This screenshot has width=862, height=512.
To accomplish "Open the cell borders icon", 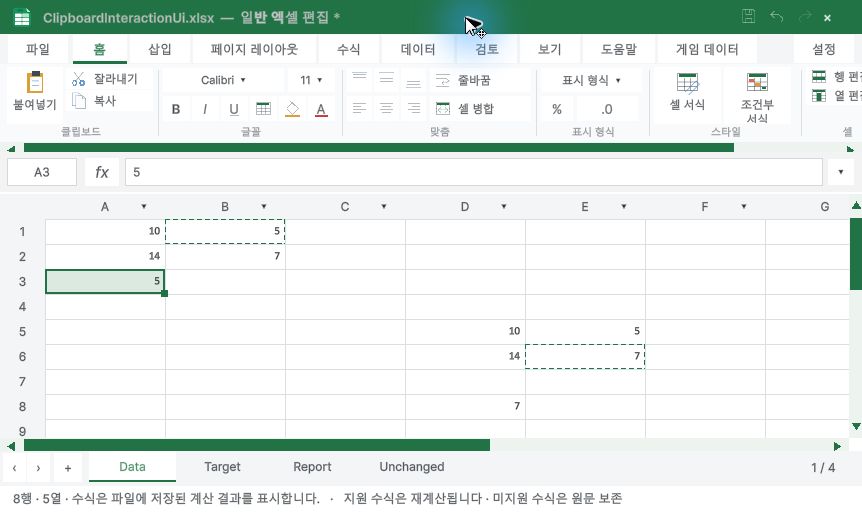I will coord(263,109).
